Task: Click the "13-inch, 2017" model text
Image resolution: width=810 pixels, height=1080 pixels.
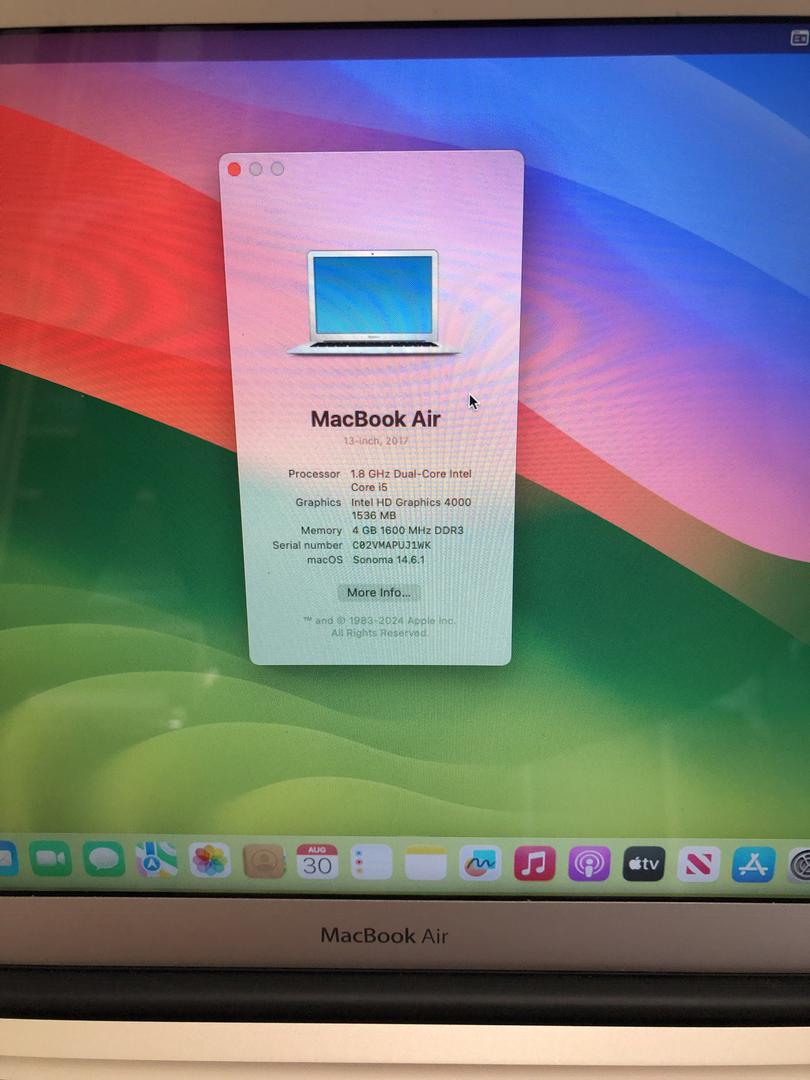Action: point(376,441)
